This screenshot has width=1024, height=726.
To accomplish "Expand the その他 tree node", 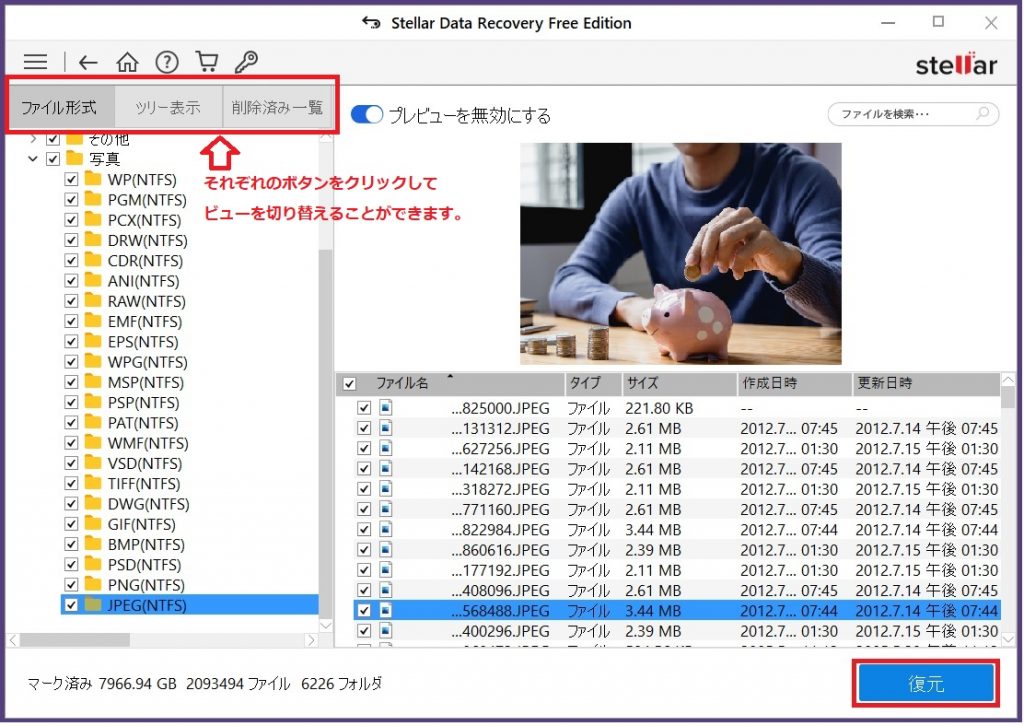I will click(33, 138).
